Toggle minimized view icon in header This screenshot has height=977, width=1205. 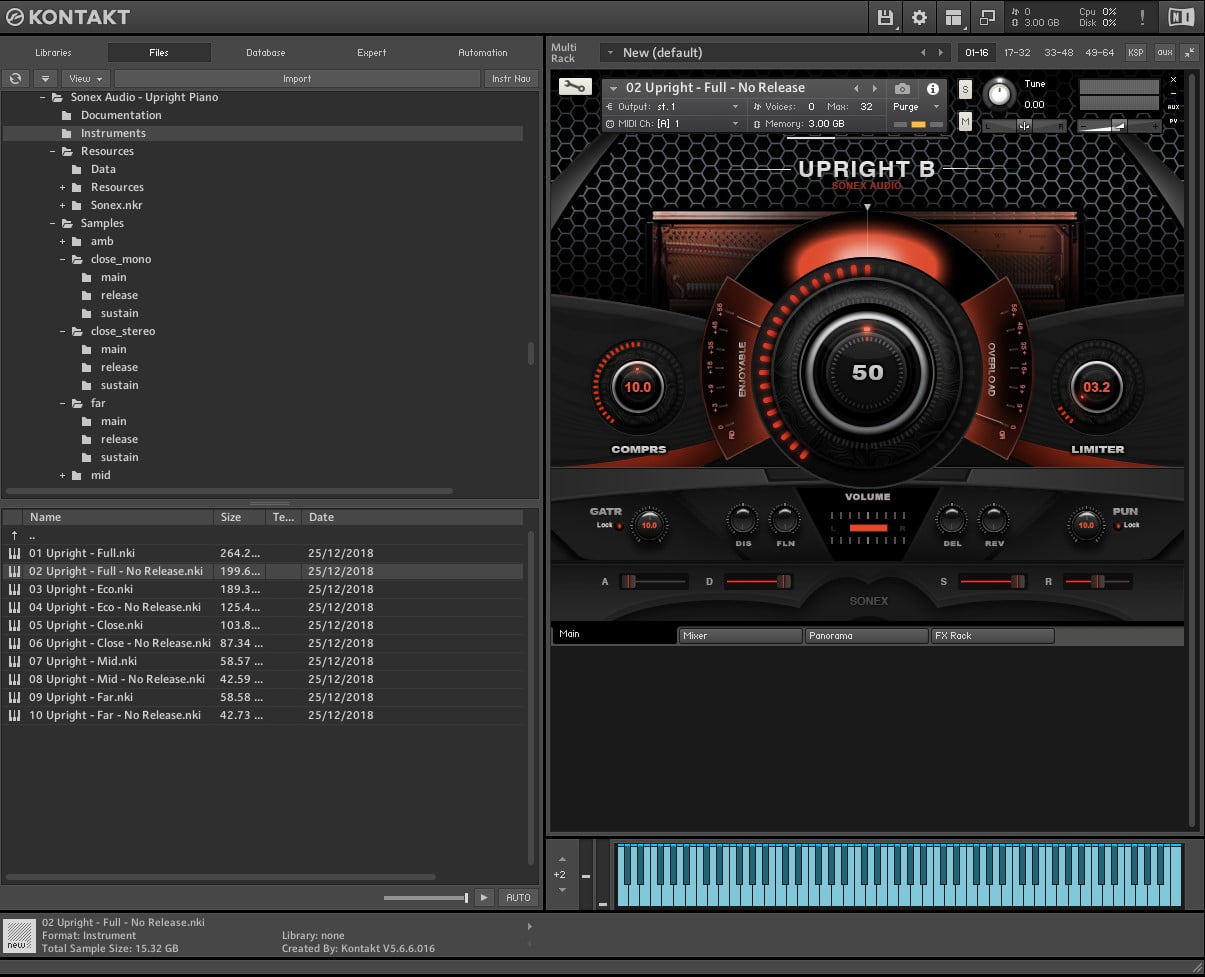987,17
